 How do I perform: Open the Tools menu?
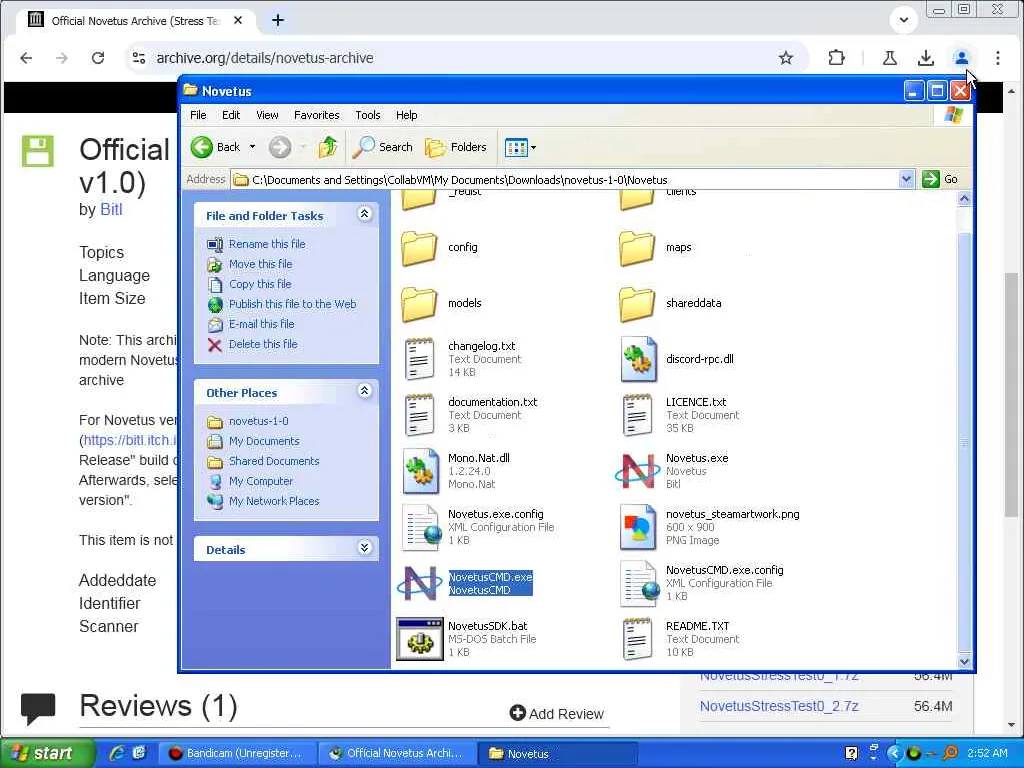click(368, 115)
